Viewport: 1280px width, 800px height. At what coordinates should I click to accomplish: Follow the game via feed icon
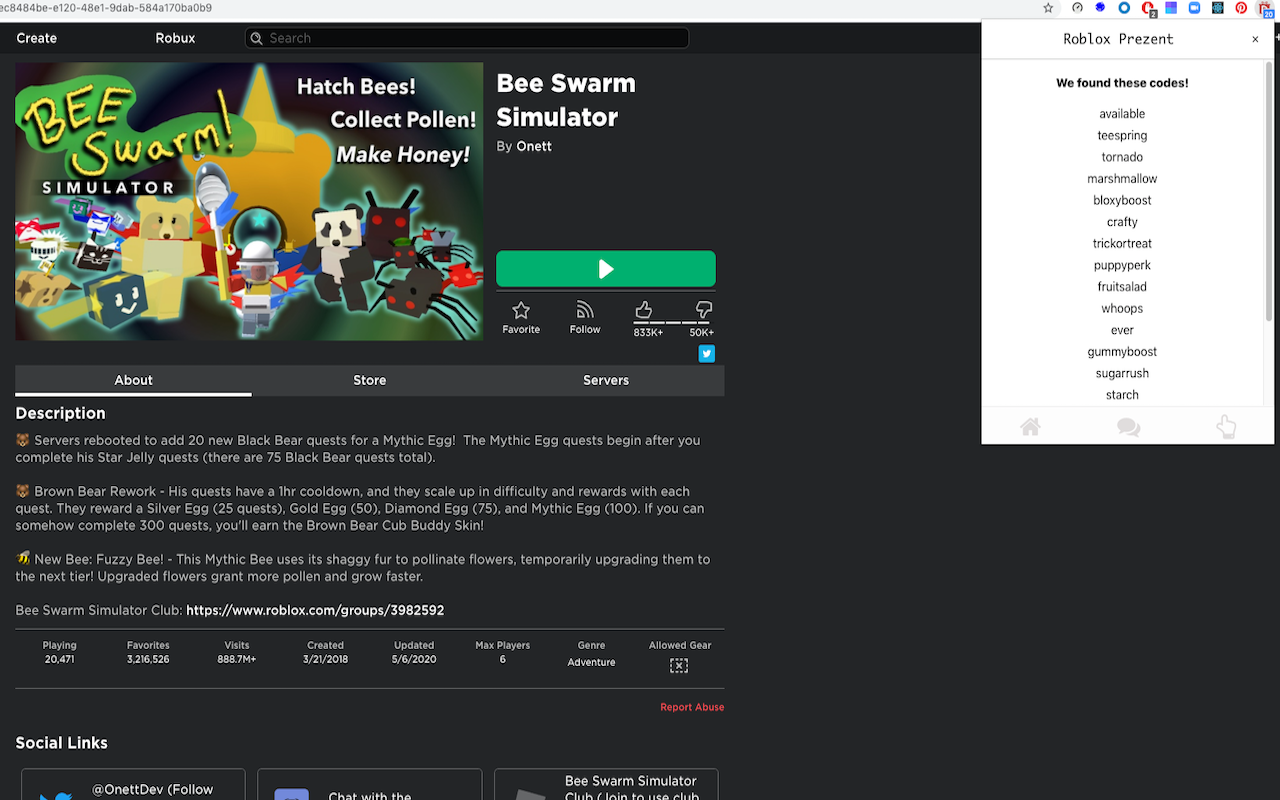[x=585, y=317]
